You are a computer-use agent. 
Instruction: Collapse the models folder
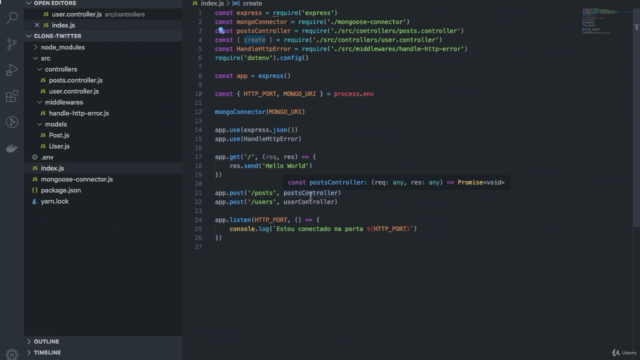click(56, 124)
